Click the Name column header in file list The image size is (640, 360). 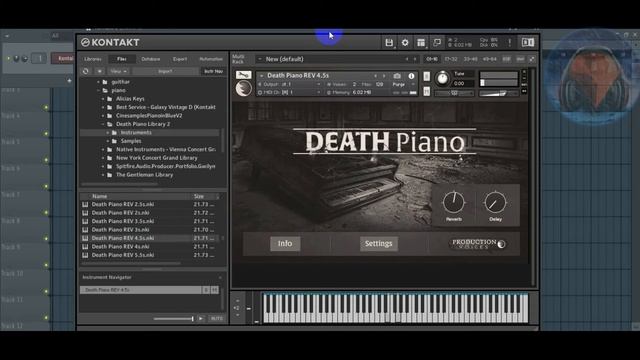point(100,196)
